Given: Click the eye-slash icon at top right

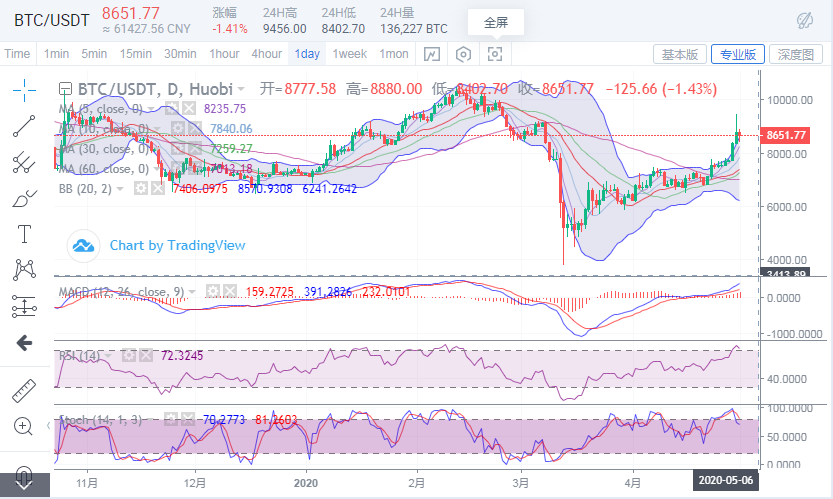Looking at the screenshot, I should [x=805, y=21].
